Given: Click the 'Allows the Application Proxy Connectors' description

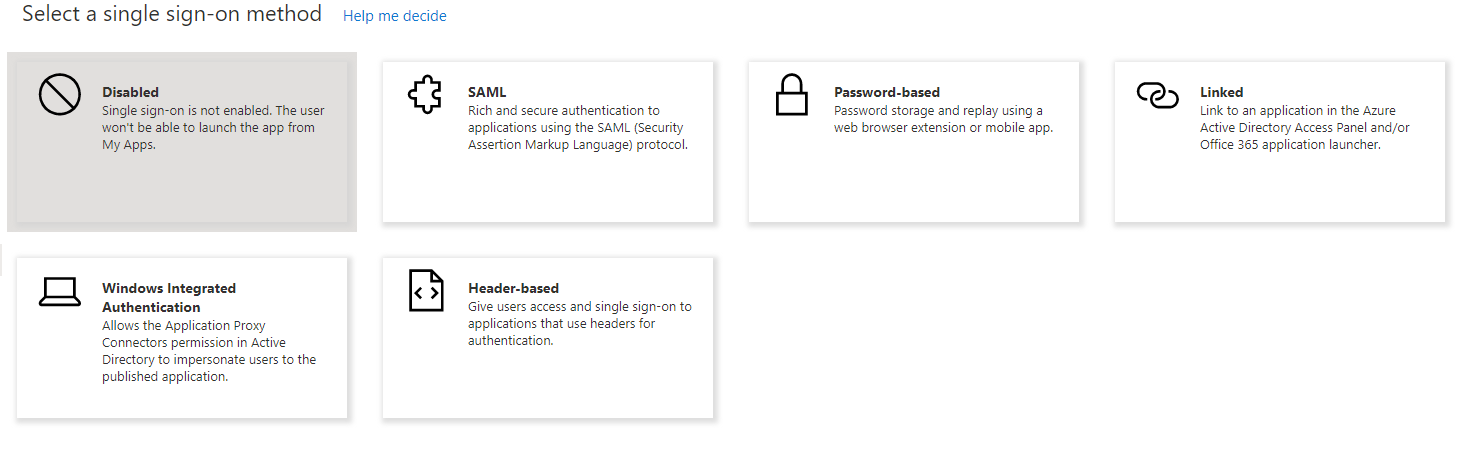Looking at the screenshot, I should pos(208,351).
